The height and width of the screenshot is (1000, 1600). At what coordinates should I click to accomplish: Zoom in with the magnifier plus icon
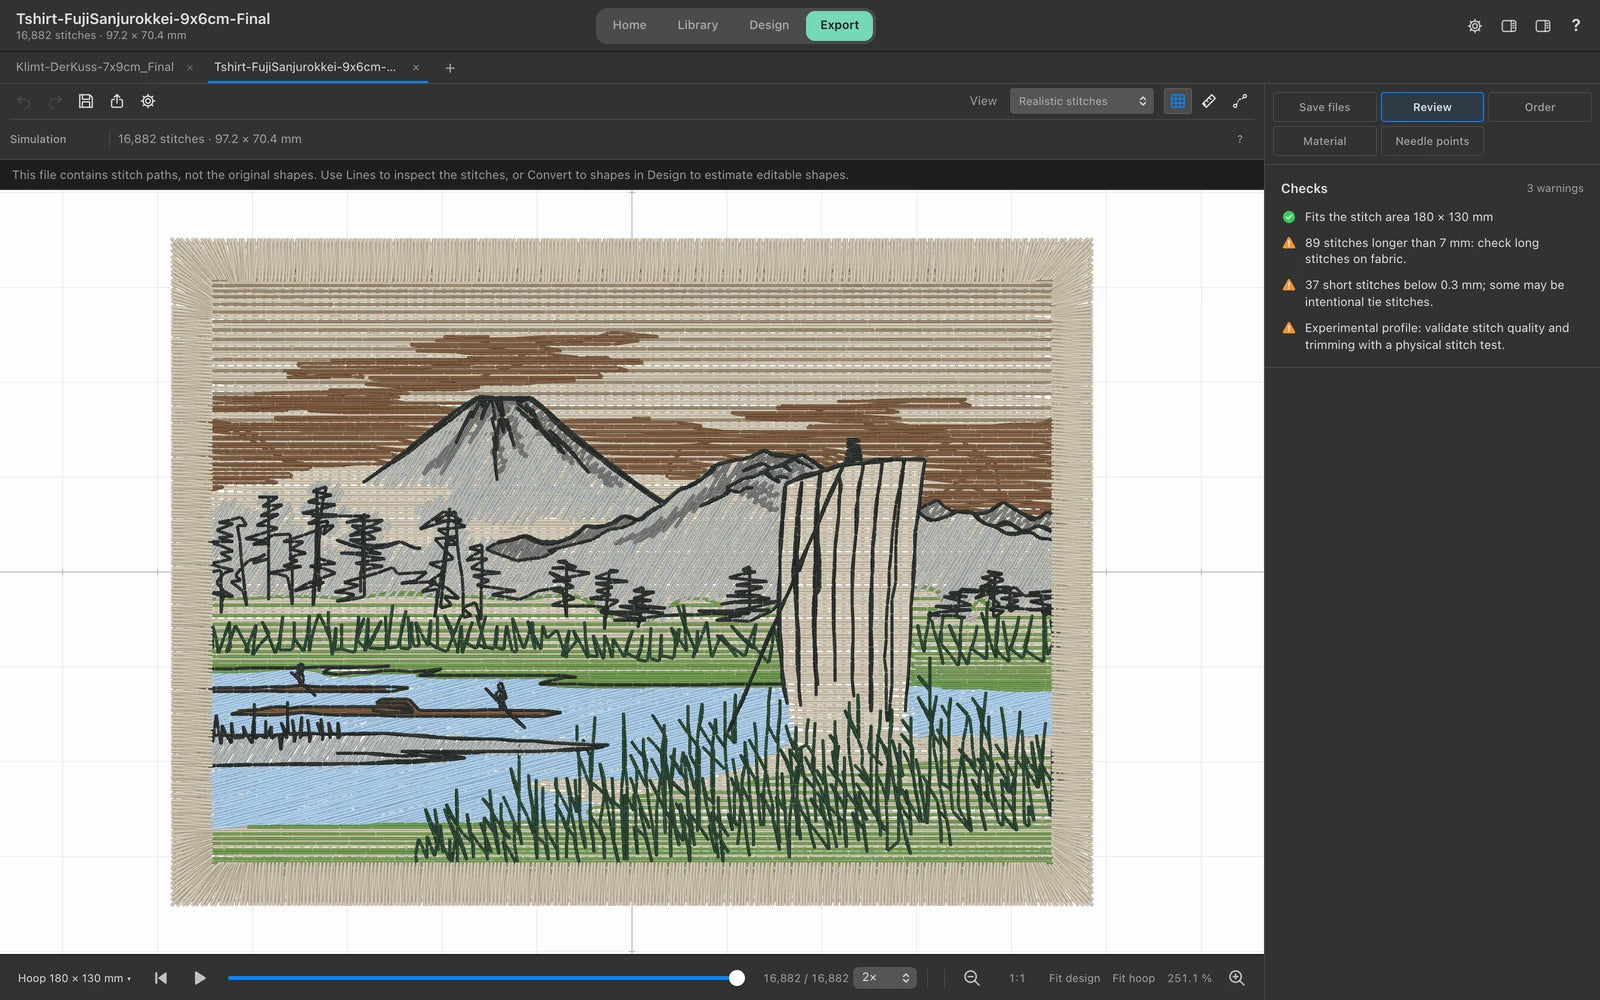1237,978
